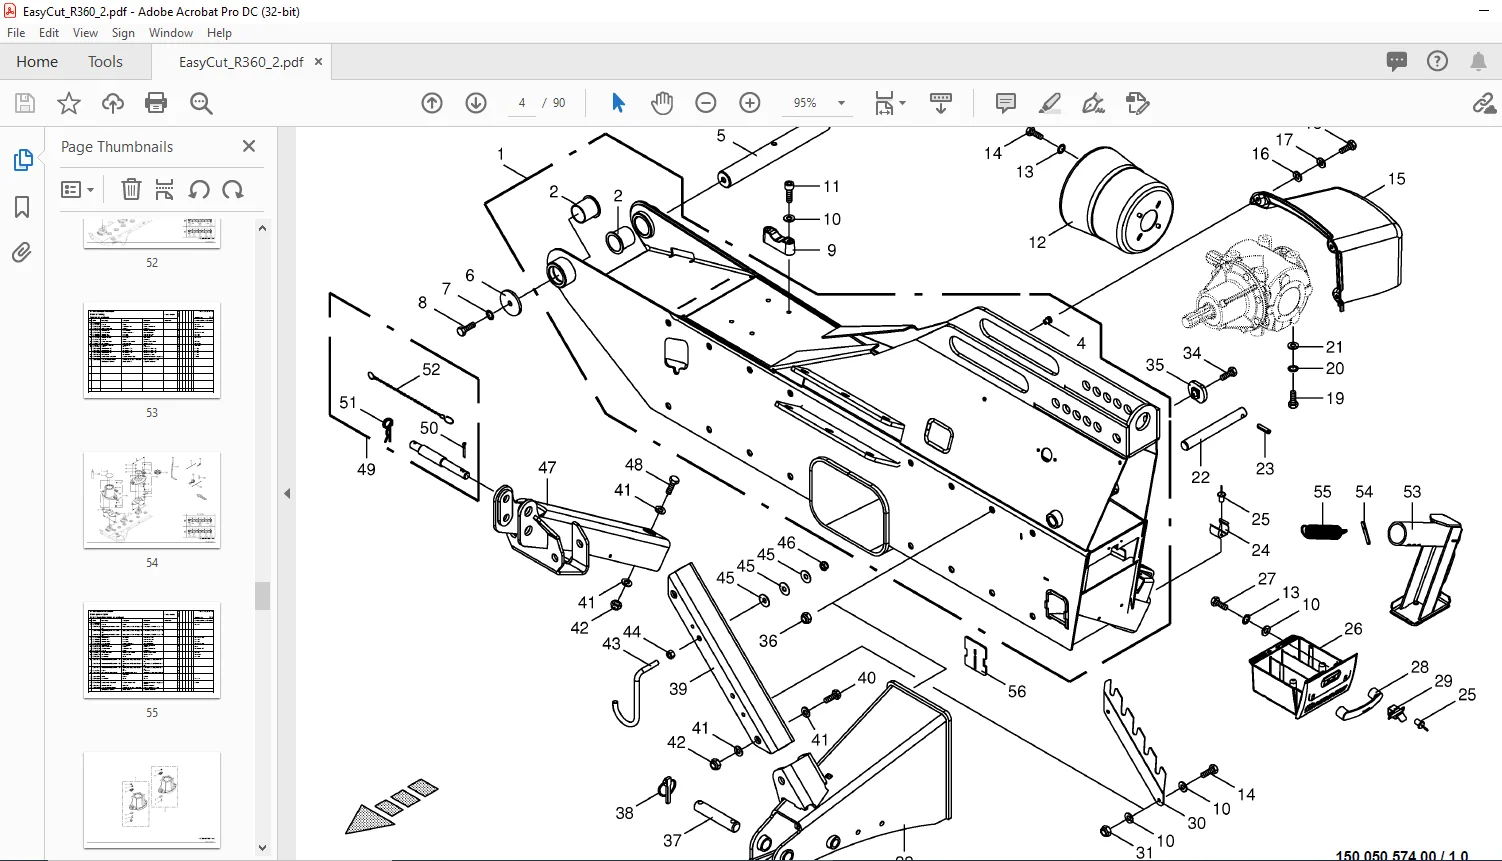Screen dimensions: 1502x861
Task: Open the 95% zoom level dropdown
Action: click(x=841, y=103)
